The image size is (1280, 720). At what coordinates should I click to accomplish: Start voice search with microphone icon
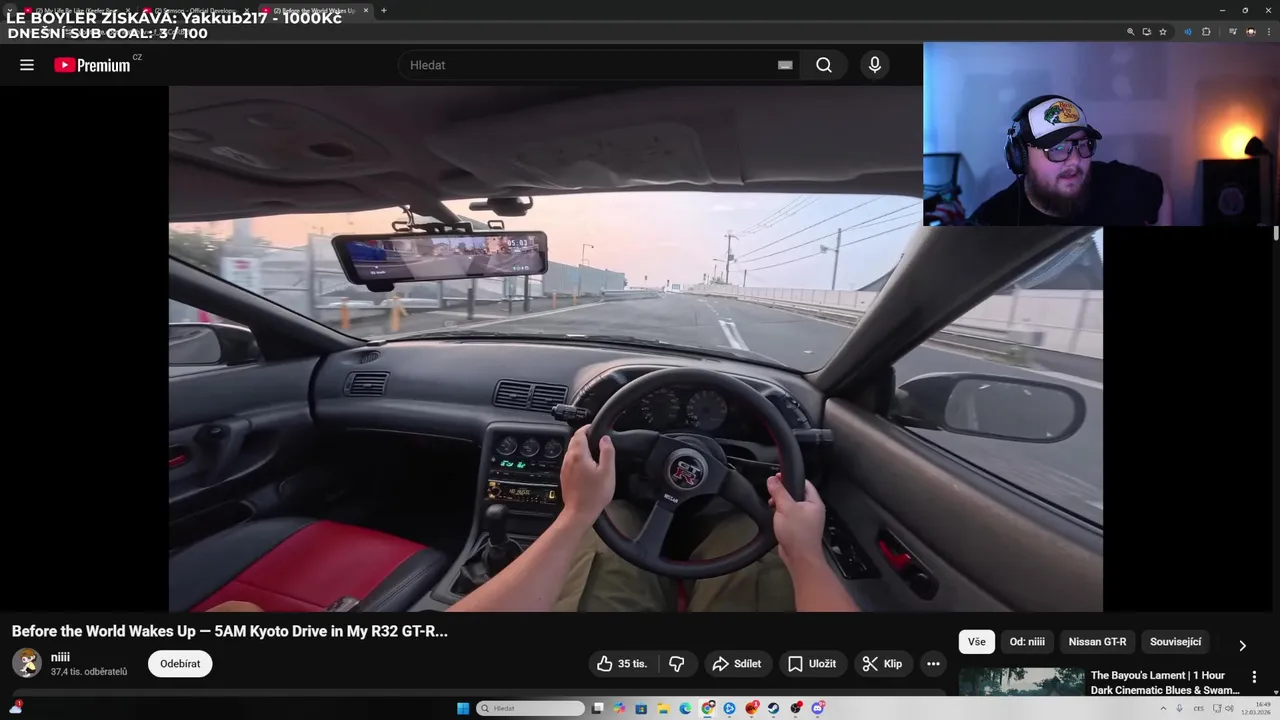tap(875, 65)
